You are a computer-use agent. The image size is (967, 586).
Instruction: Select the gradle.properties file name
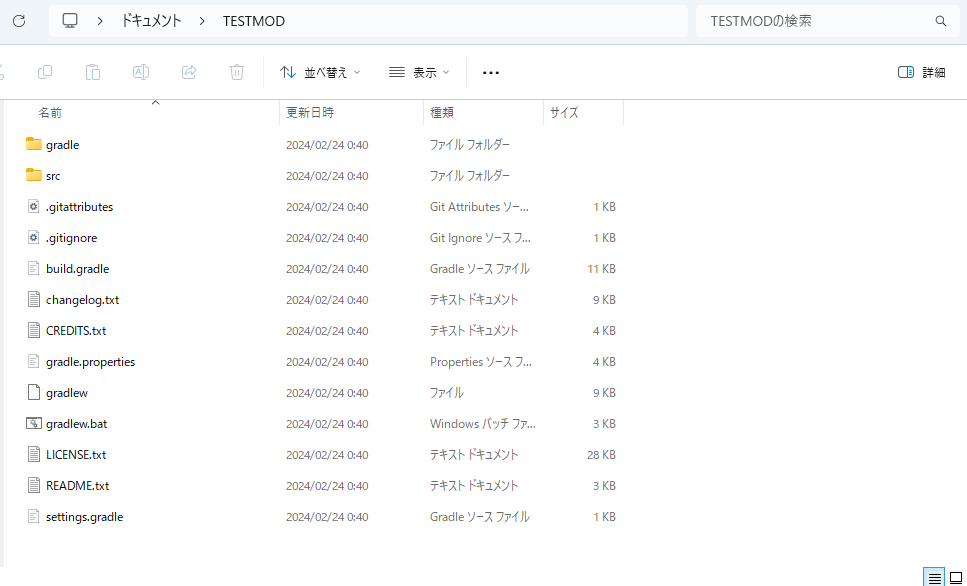(91, 361)
